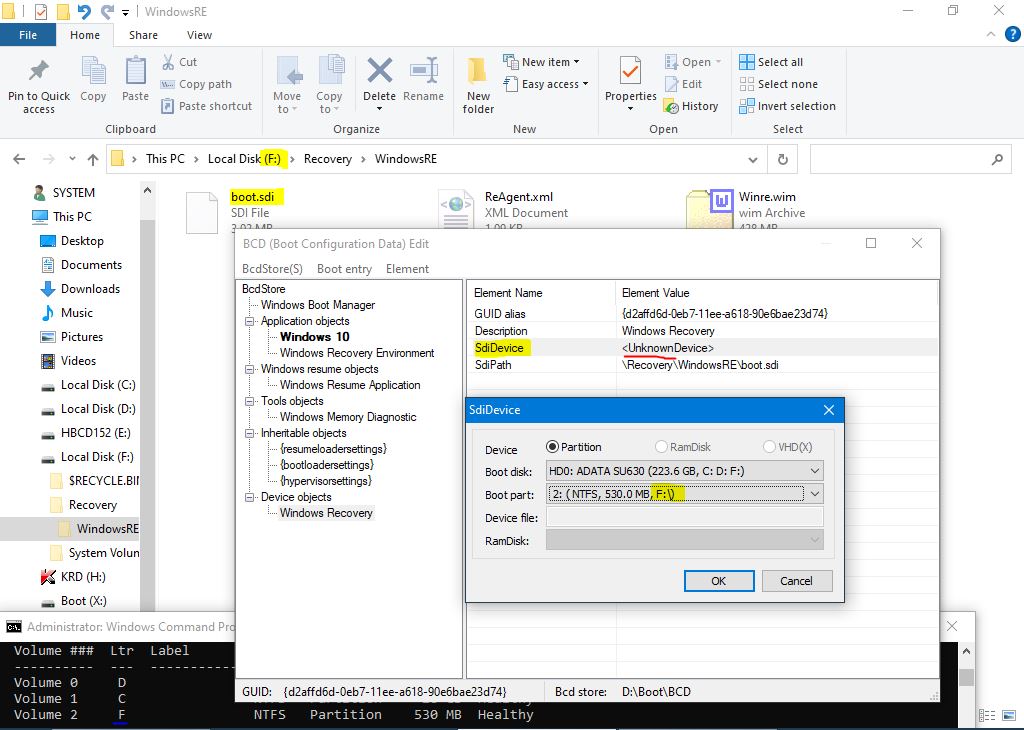Screen dimensions: 1024x730
Task: Select the VHD(X) radio button
Action: tap(769, 447)
